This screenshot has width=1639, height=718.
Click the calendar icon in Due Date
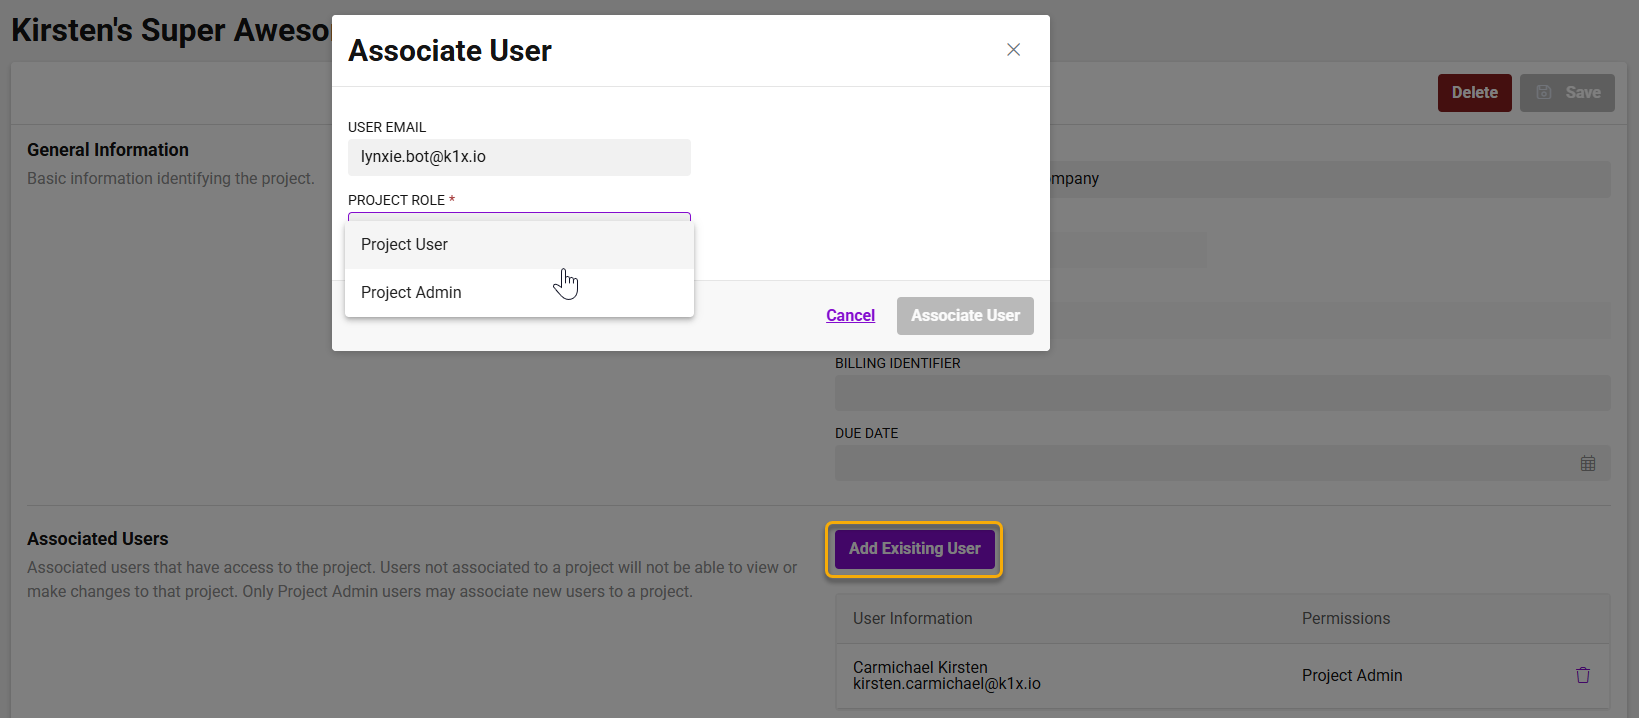coord(1587,464)
